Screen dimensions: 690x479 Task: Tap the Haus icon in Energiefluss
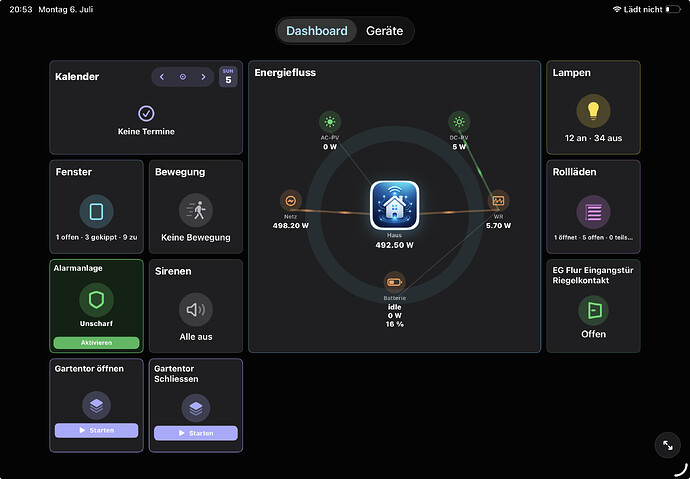point(394,205)
